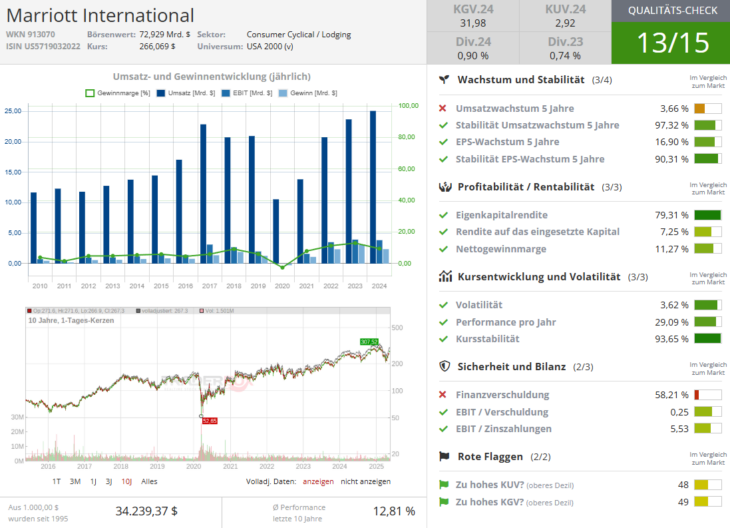Image resolution: width=730 pixels, height=528 pixels.
Task: Click the Finanzverschuldung label
Action: (502, 395)
